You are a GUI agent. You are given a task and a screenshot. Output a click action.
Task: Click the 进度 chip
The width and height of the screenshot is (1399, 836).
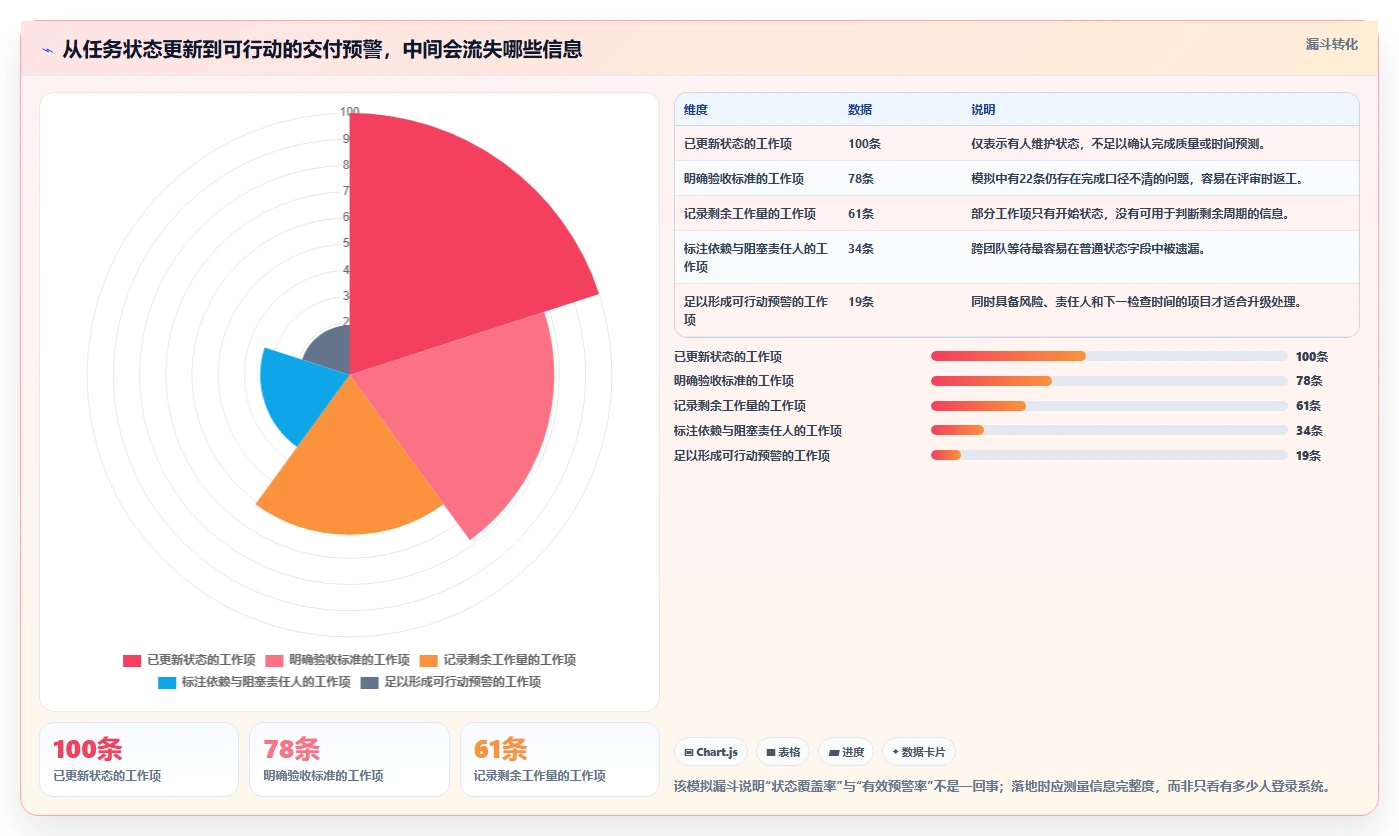(846, 752)
